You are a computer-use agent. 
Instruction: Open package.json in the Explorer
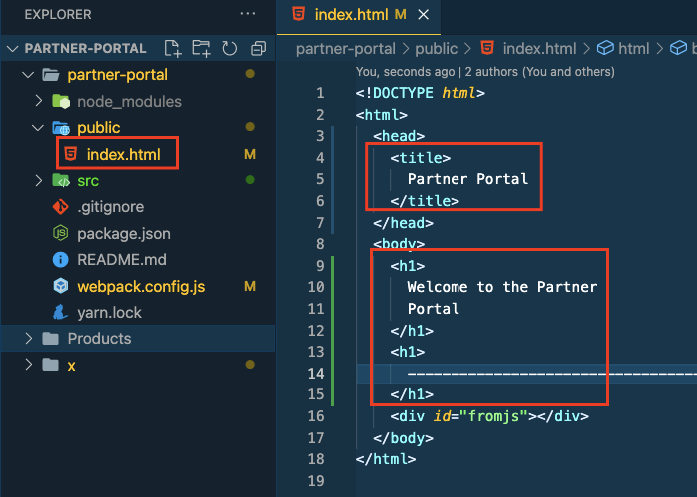[x=124, y=233]
